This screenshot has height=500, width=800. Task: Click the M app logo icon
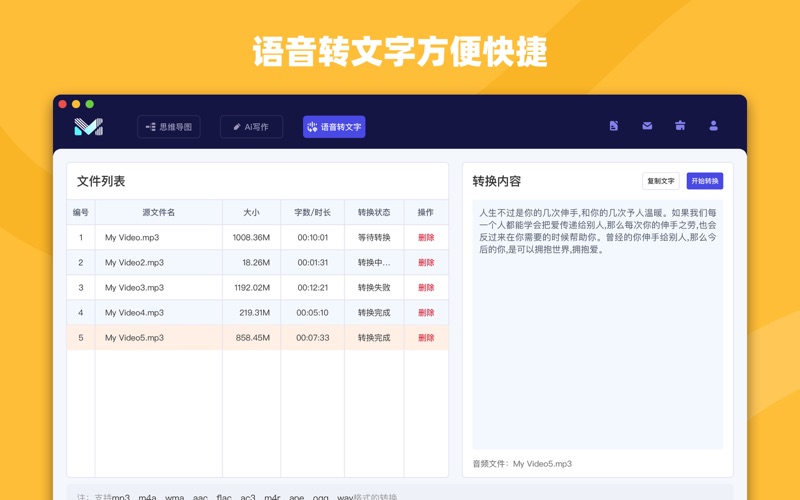coord(88,127)
